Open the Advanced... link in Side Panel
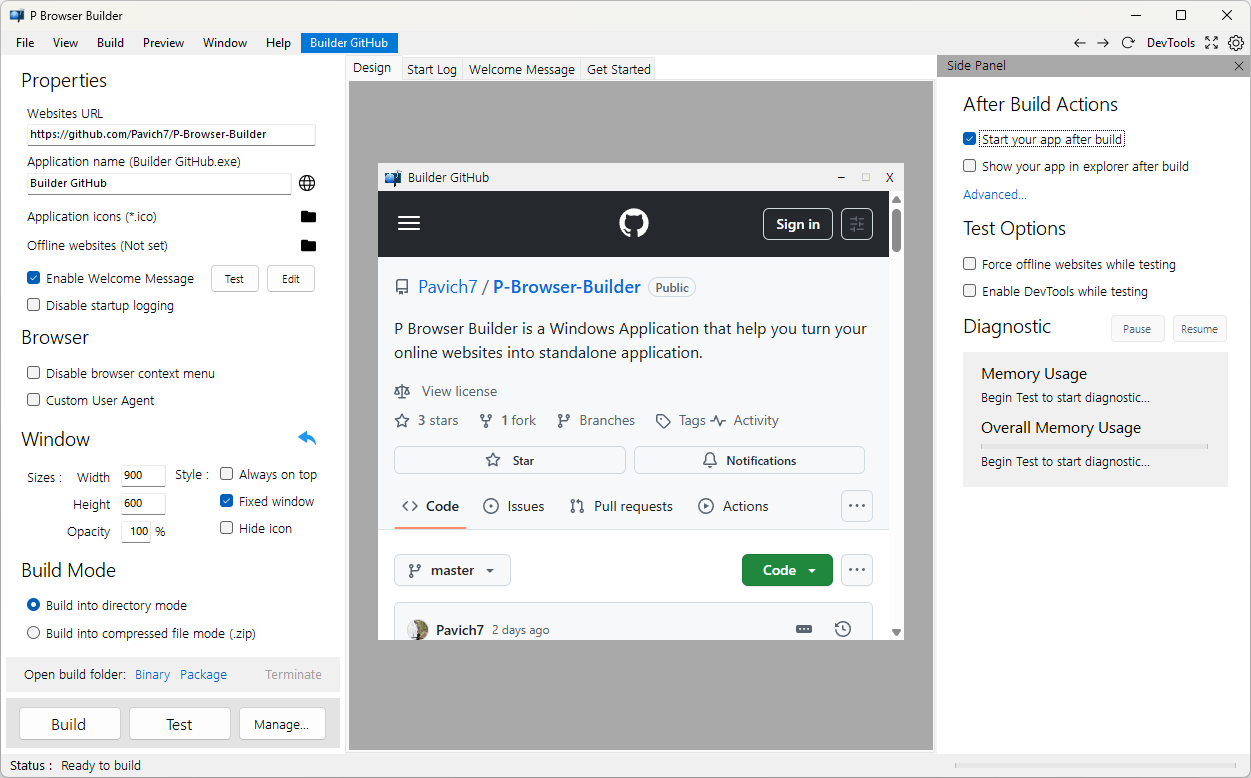Screen dimensions: 1251x778 pyautogui.click(x=995, y=194)
